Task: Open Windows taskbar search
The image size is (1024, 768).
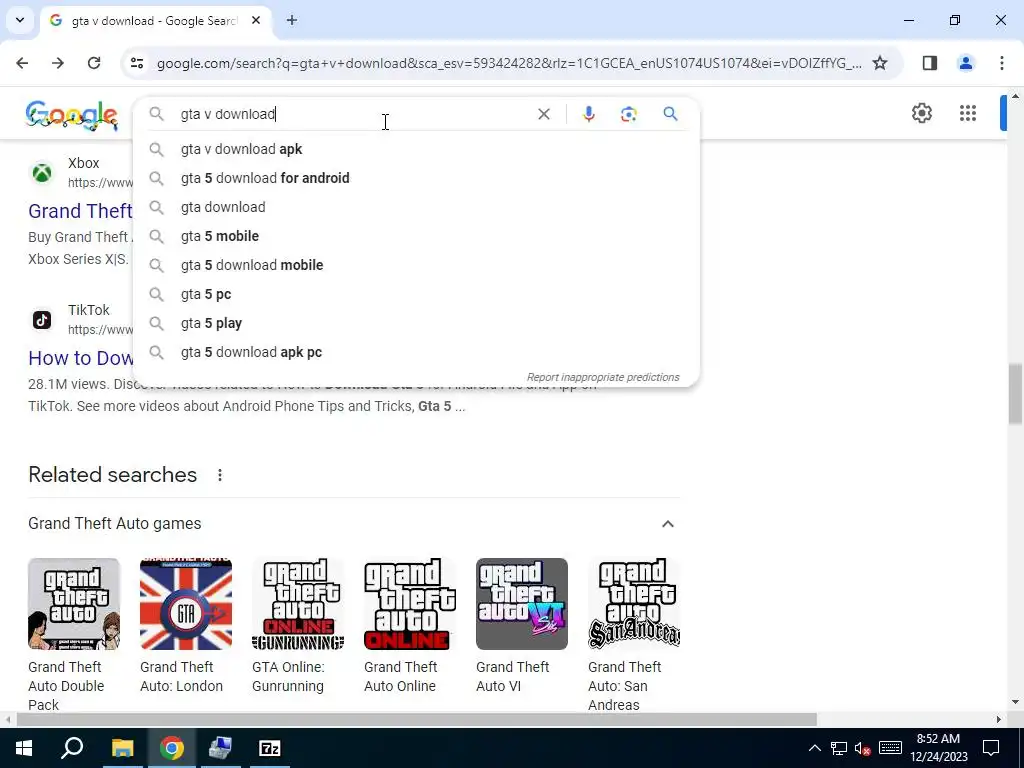Action: pyautogui.click(x=72, y=748)
